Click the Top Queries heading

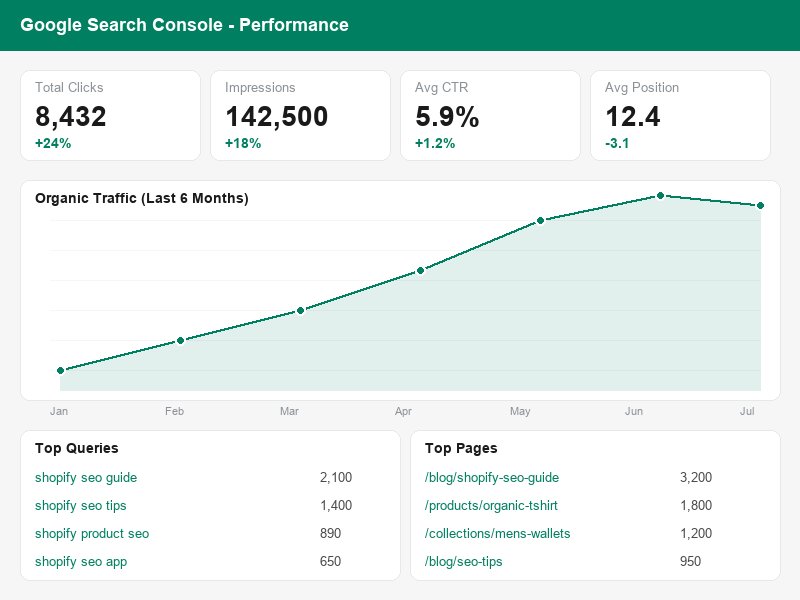[x=77, y=448]
